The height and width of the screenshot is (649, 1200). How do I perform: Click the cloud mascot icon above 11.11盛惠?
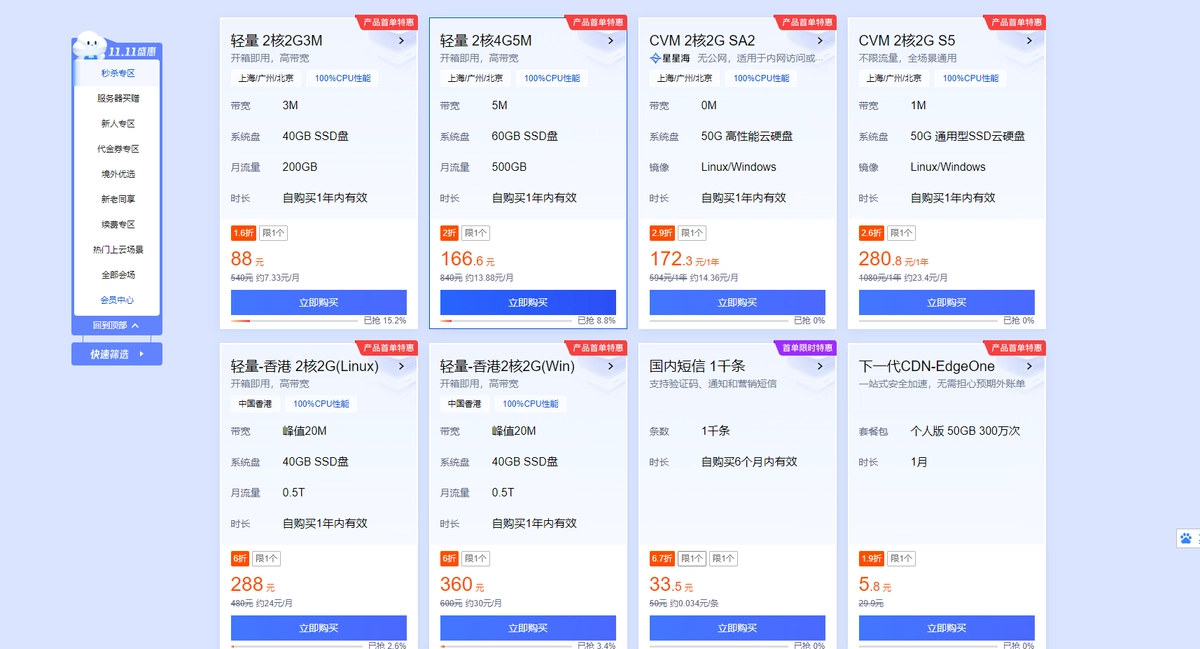[89, 44]
